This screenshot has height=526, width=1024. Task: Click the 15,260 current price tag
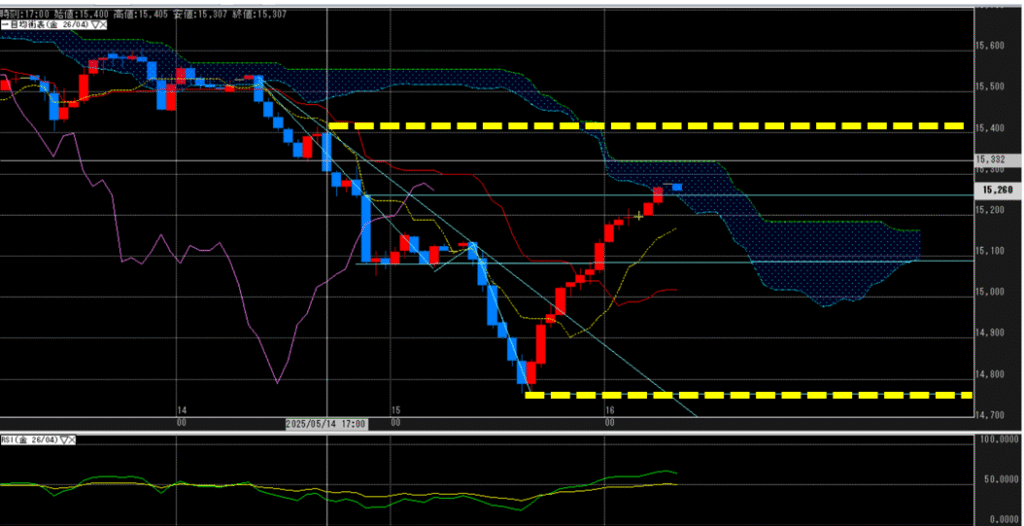[999, 190]
